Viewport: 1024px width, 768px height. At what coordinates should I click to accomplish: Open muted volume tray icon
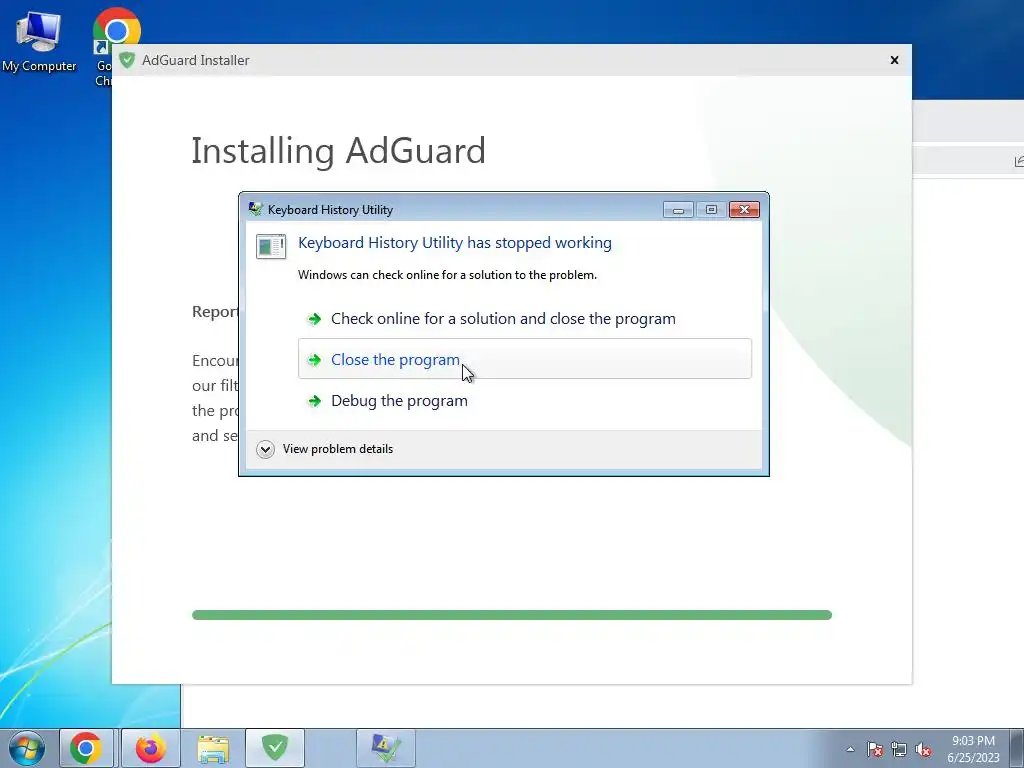[x=923, y=749]
